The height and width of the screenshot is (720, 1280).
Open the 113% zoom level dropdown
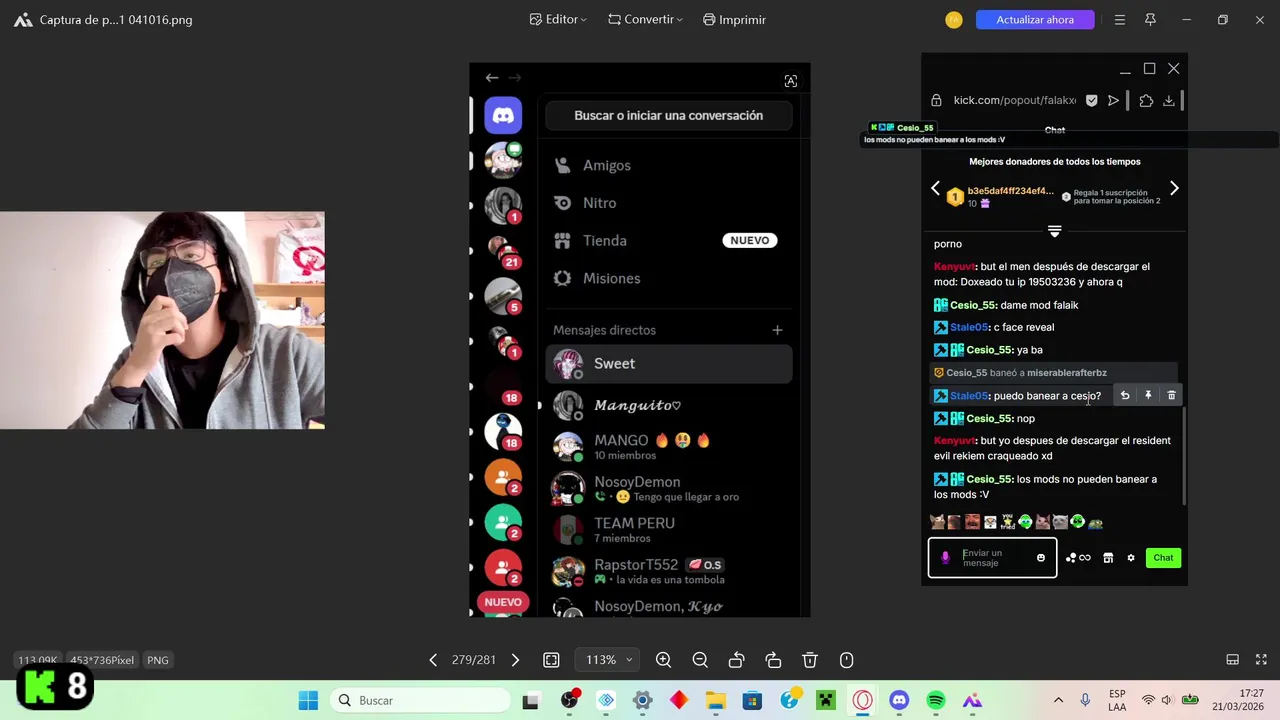click(x=609, y=660)
